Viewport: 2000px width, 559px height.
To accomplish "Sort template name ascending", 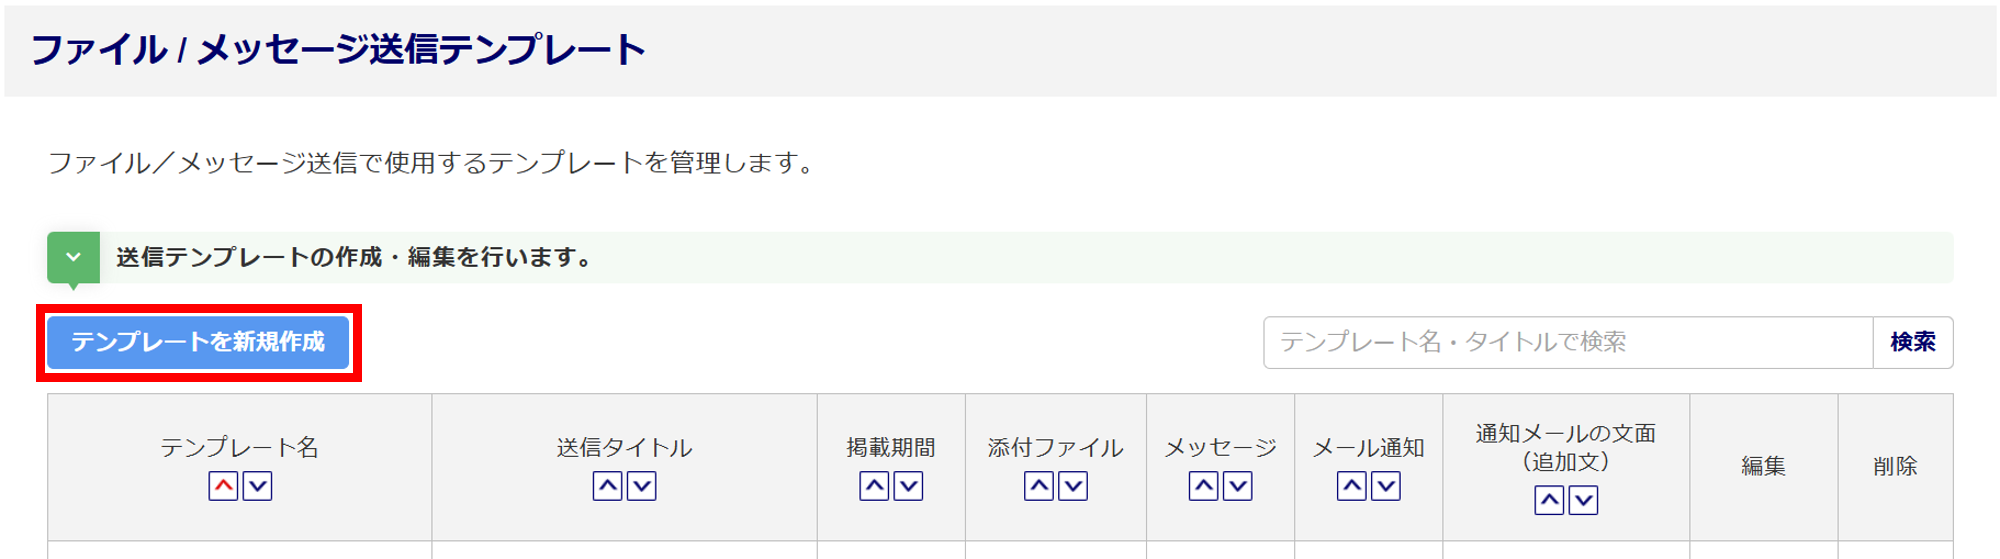I will tap(223, 487).
